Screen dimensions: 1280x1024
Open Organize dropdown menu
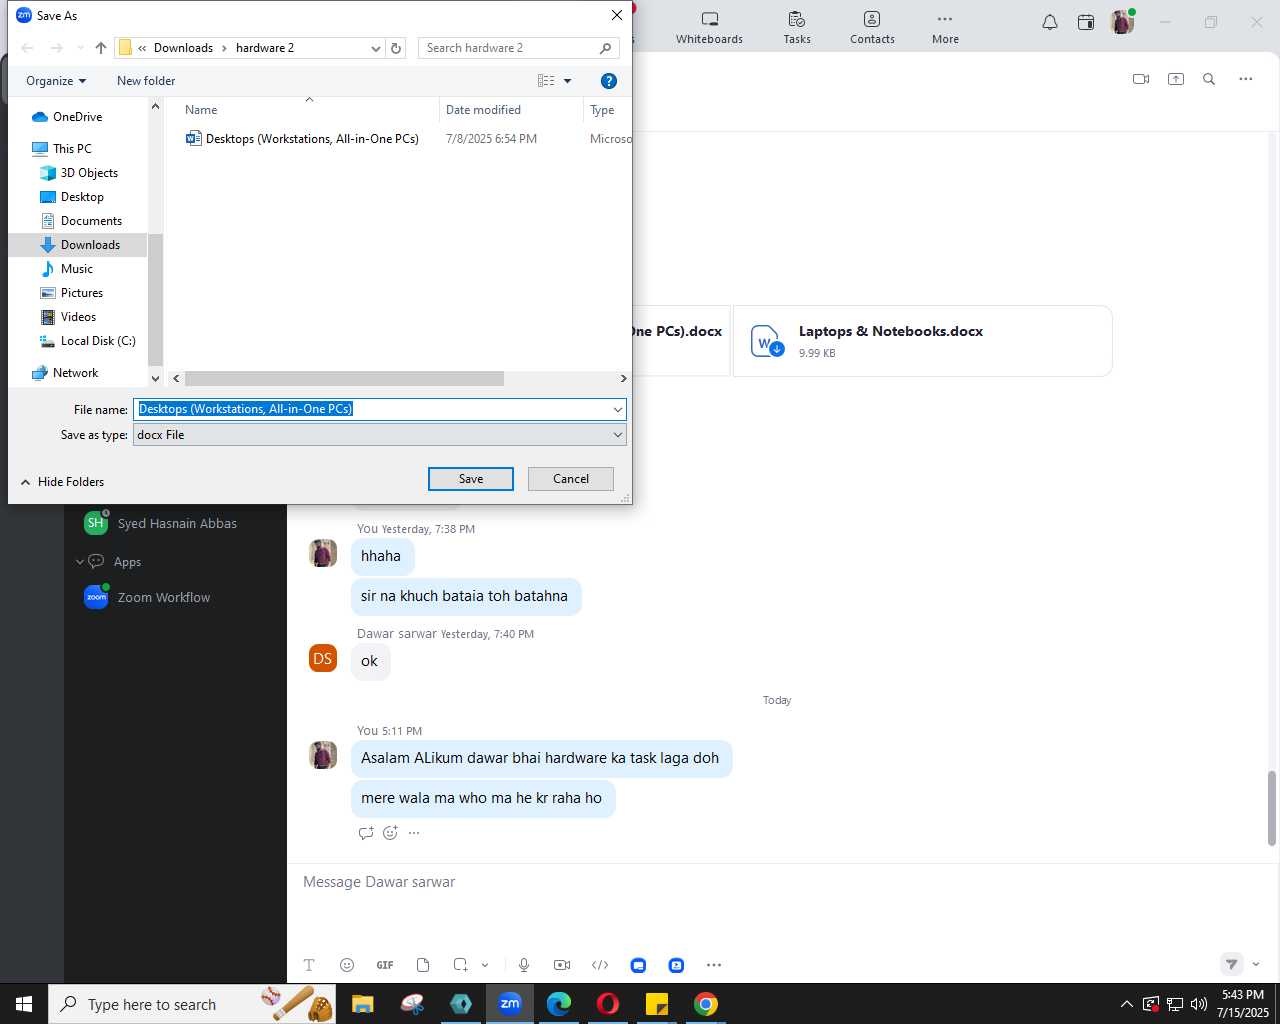click(56, 81)
